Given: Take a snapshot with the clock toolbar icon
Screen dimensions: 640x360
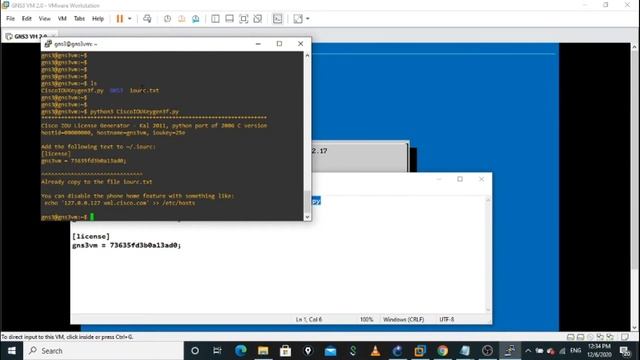Looking at the screenshot, I should (167, 19).
